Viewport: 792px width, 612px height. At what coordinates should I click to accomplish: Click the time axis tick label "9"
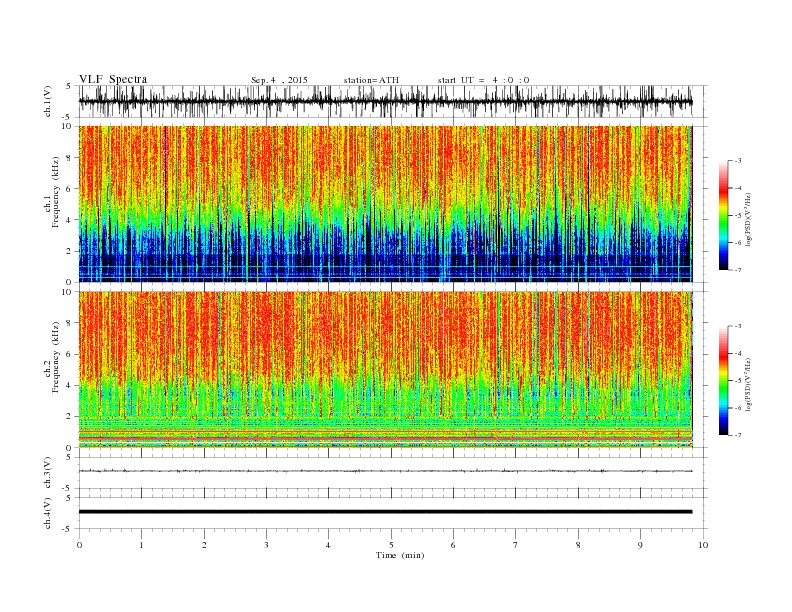tap(640, 545)
